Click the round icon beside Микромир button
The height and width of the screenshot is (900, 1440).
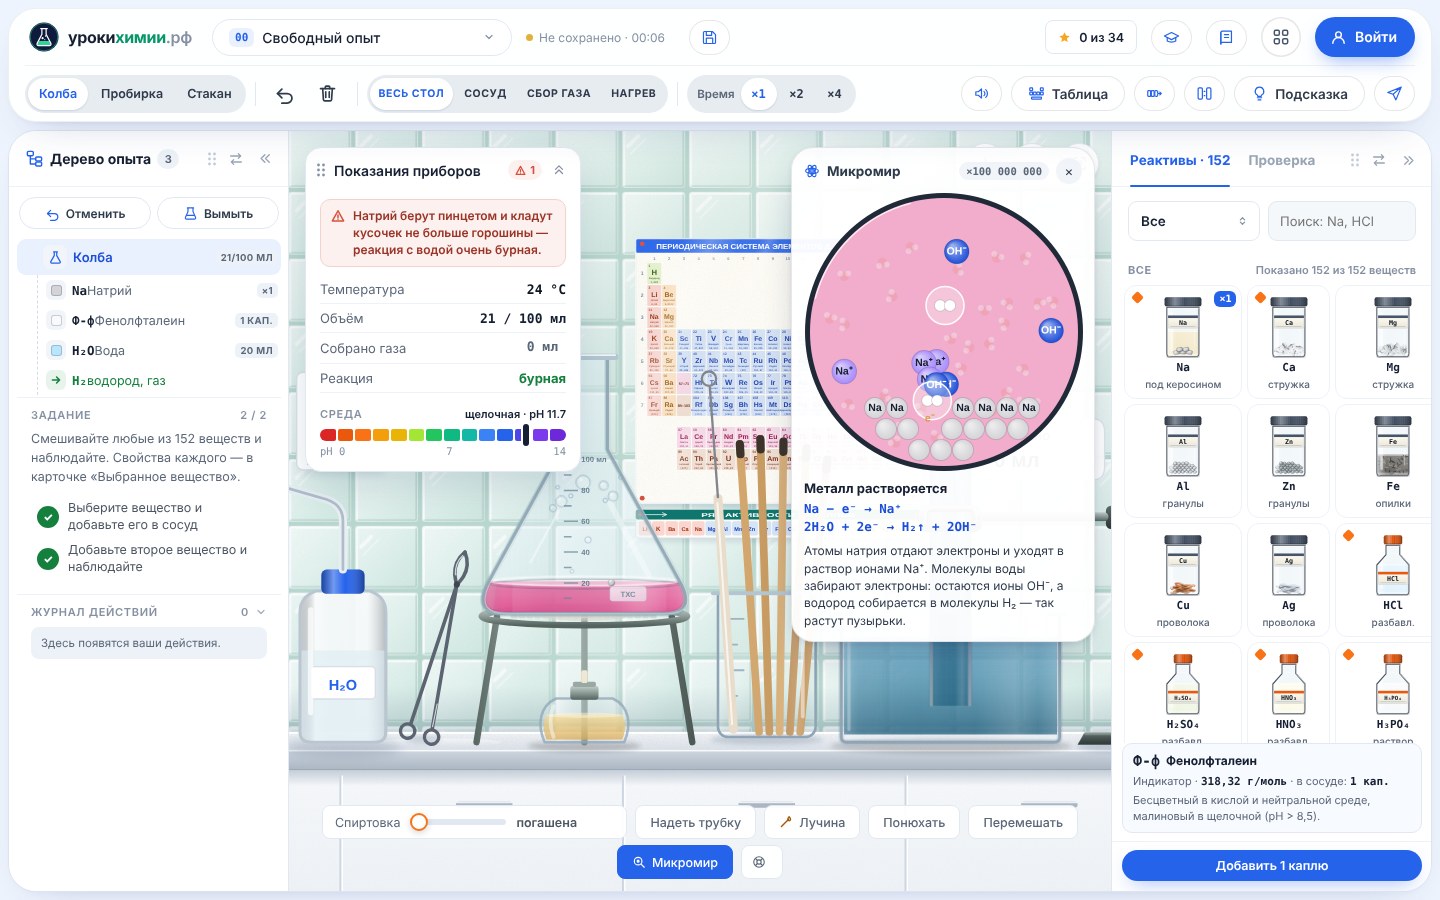(x=760, y=862)
